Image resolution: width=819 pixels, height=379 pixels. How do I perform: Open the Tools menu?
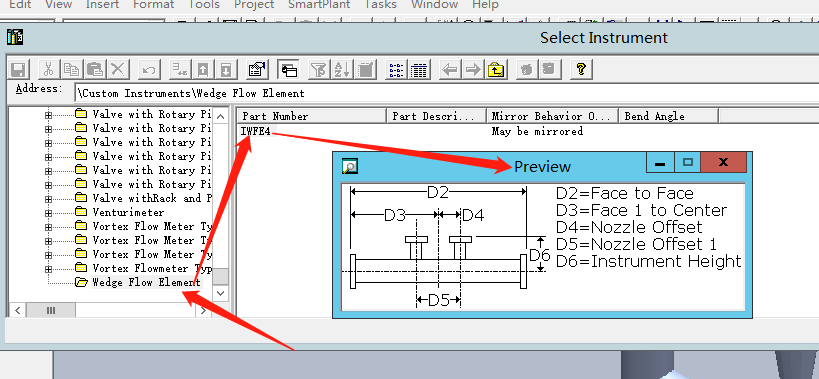point(205,5)
